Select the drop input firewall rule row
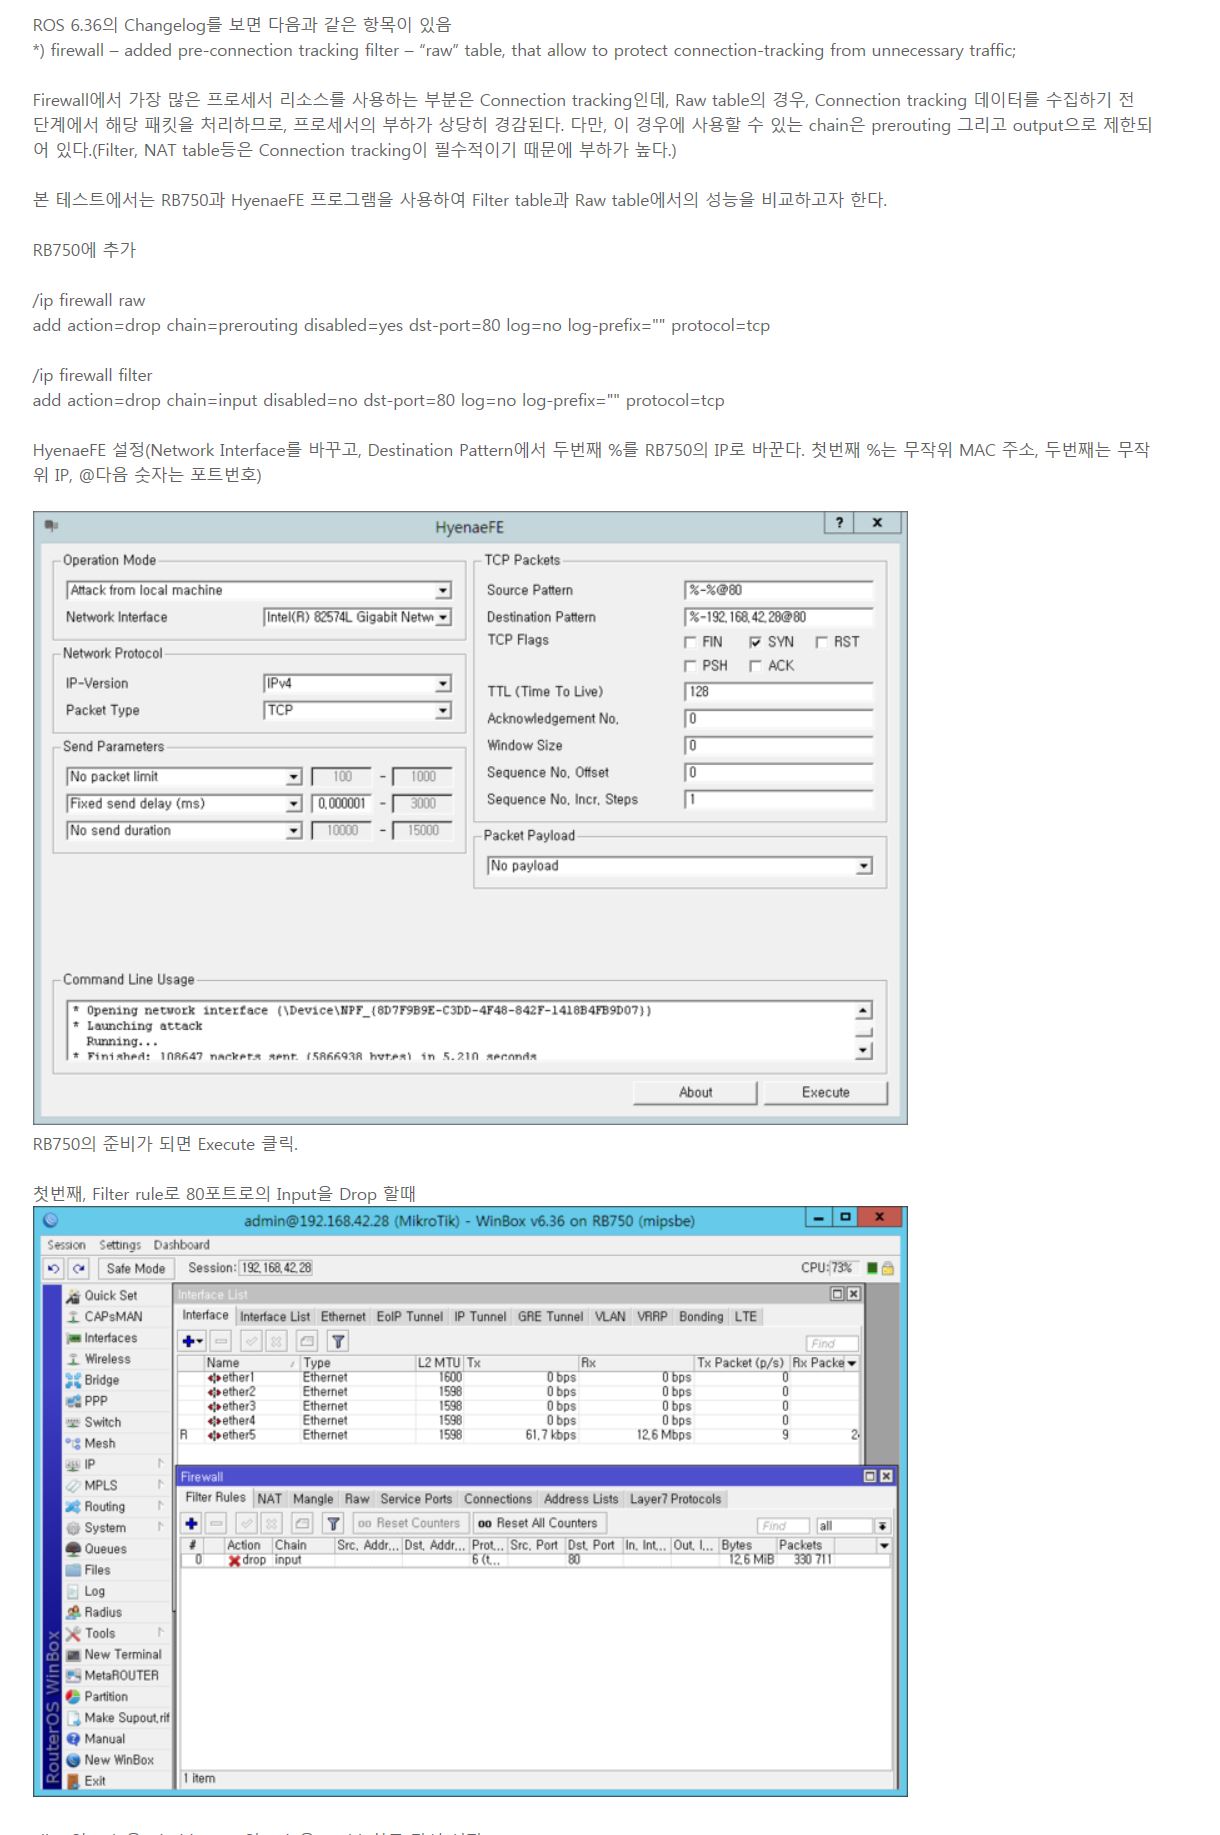 (x=535, y=1560)
